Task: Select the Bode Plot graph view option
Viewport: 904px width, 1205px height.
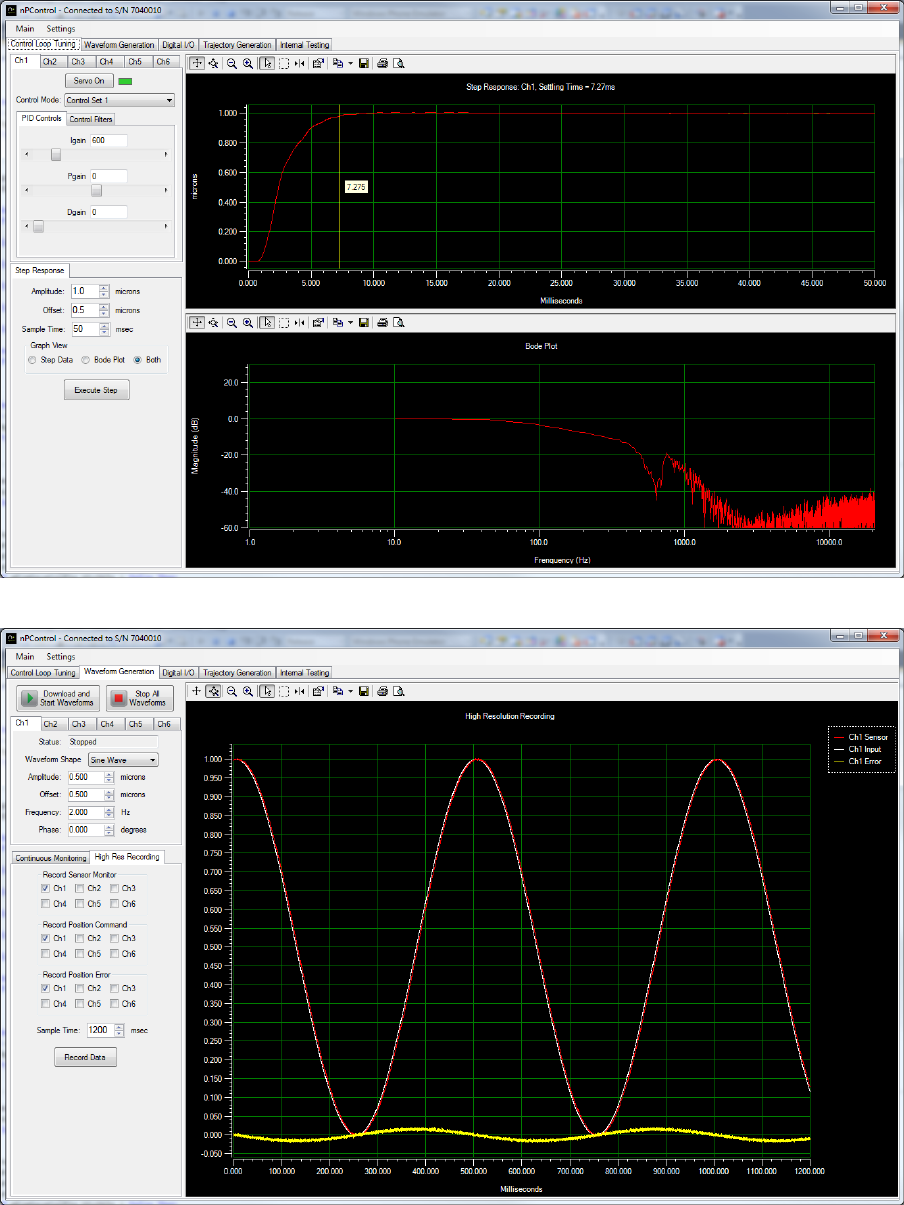Action: point(87,359)
